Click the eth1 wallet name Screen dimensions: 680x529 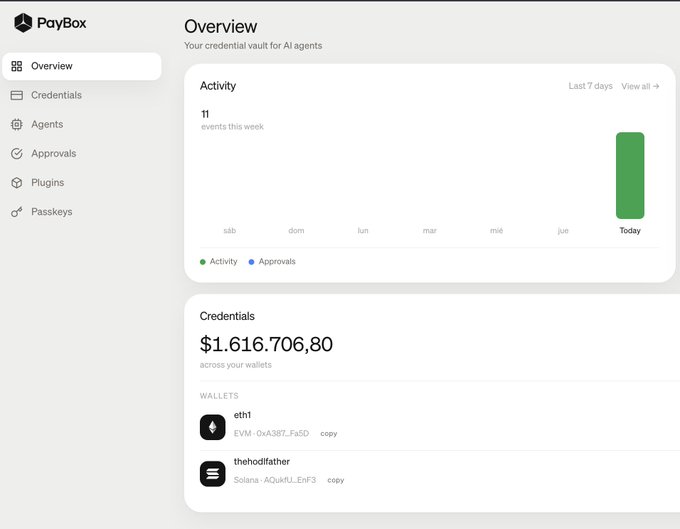(x=242, y=415)
